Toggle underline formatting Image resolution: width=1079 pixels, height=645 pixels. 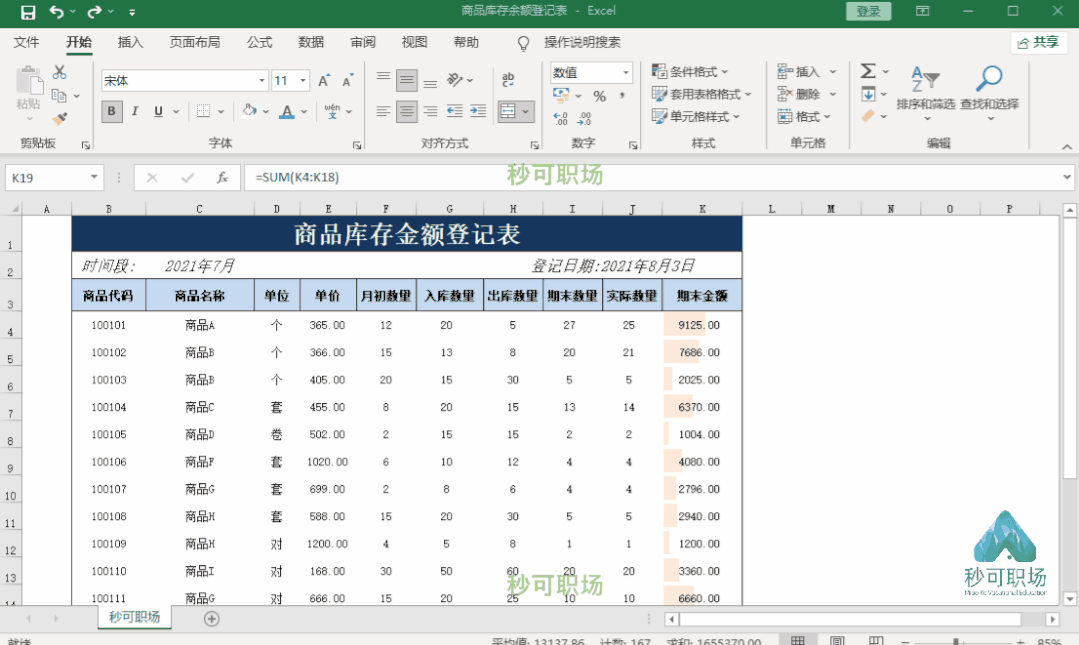pyautogui.click(x=158, y=112)
